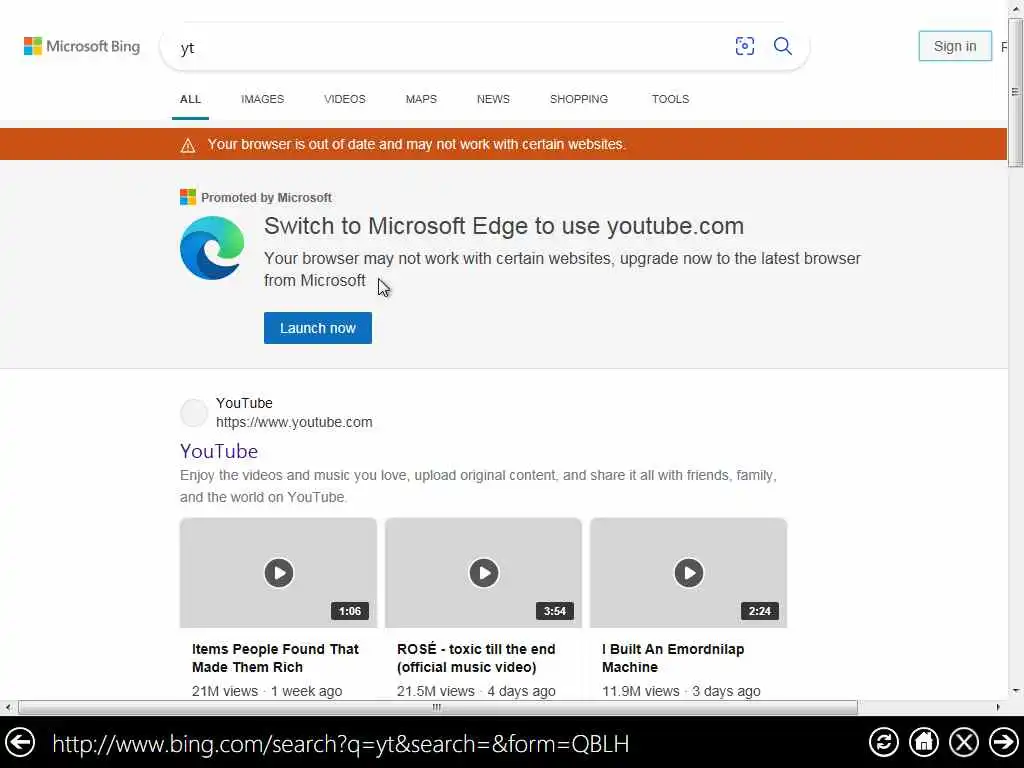Click the 2:24 duration badge

click(760, 611)
